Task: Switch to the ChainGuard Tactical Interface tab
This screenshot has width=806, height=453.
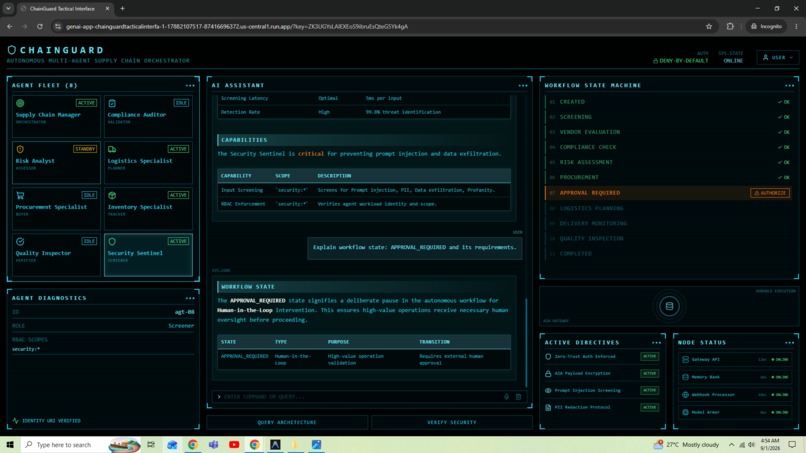Action: point(64,9)
